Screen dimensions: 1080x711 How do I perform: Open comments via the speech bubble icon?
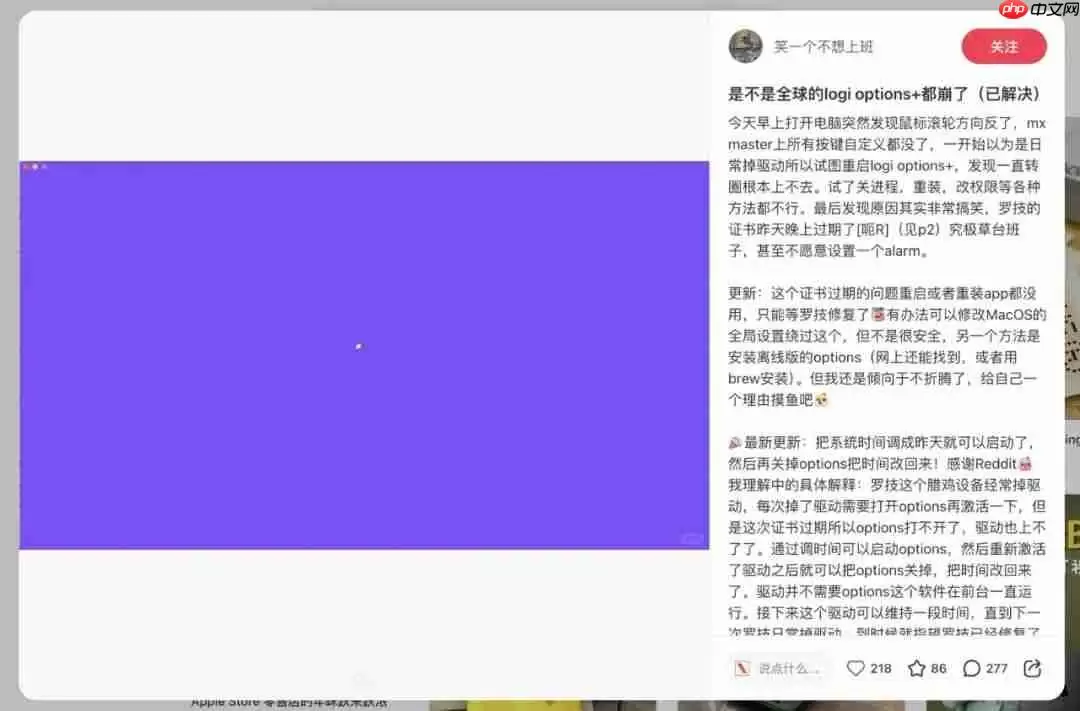point(973,668)
